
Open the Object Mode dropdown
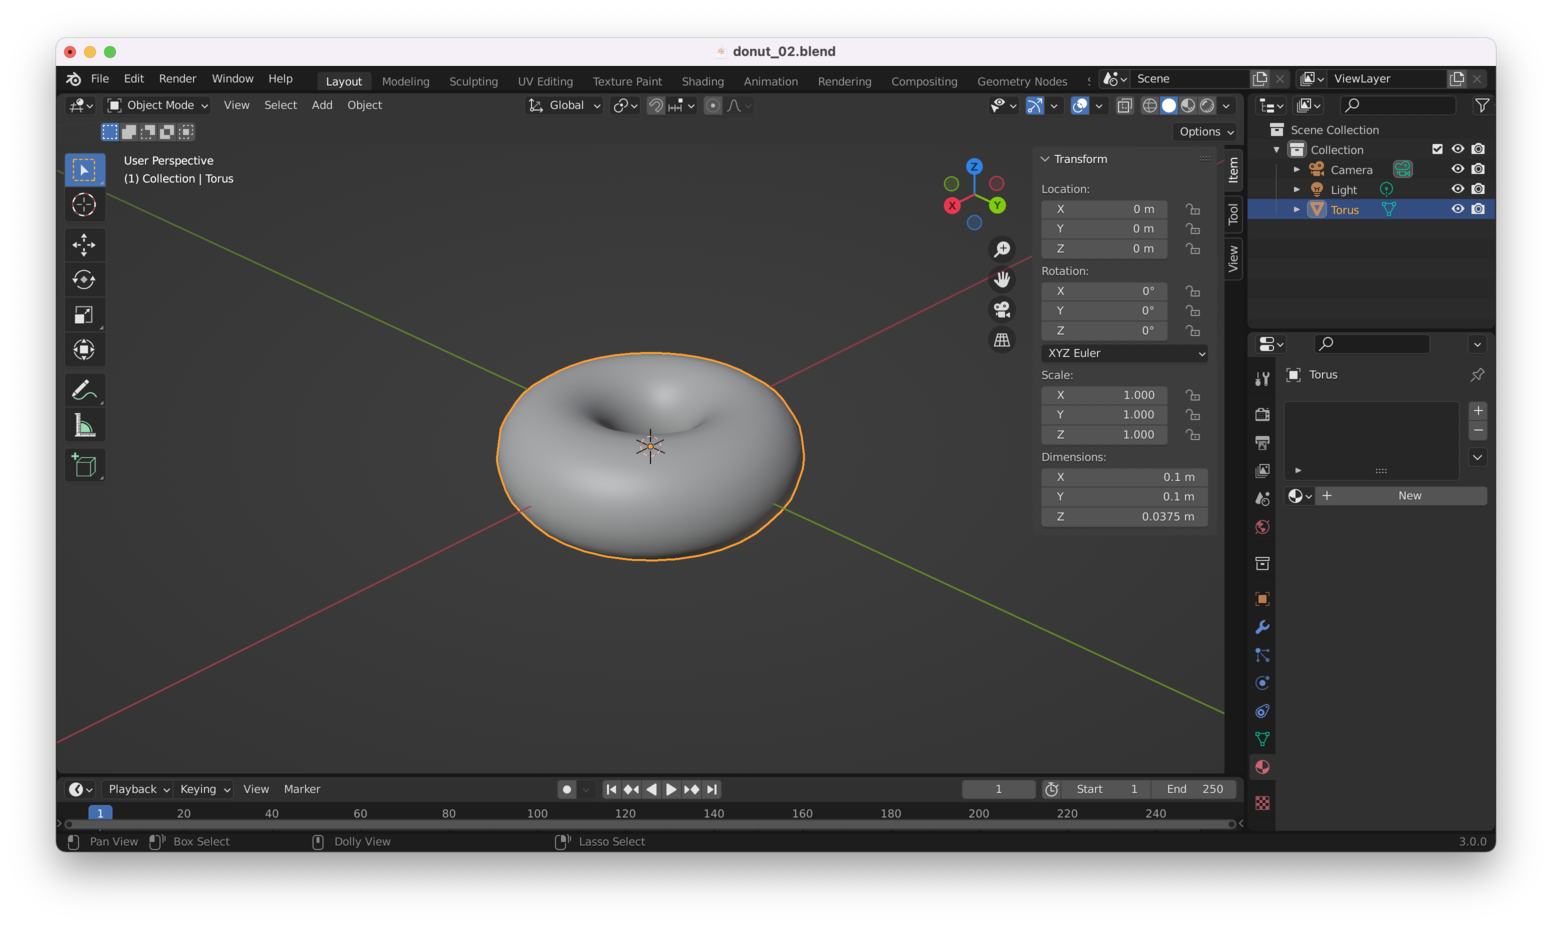(158, 105)
